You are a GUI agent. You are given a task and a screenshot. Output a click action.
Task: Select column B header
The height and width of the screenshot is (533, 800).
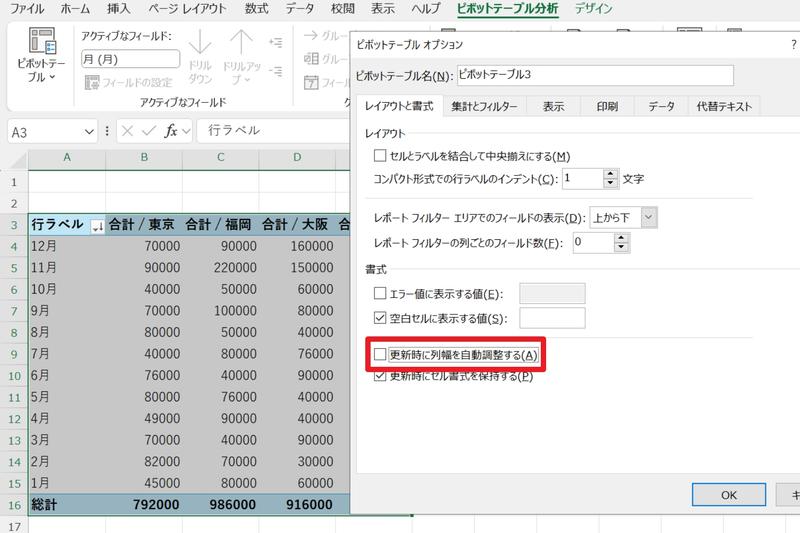(144, 158)
